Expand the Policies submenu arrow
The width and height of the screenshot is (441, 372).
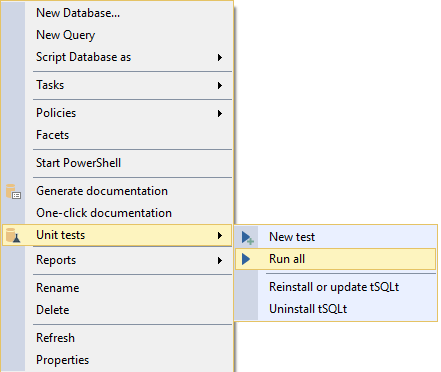click(x=220, y=113)
